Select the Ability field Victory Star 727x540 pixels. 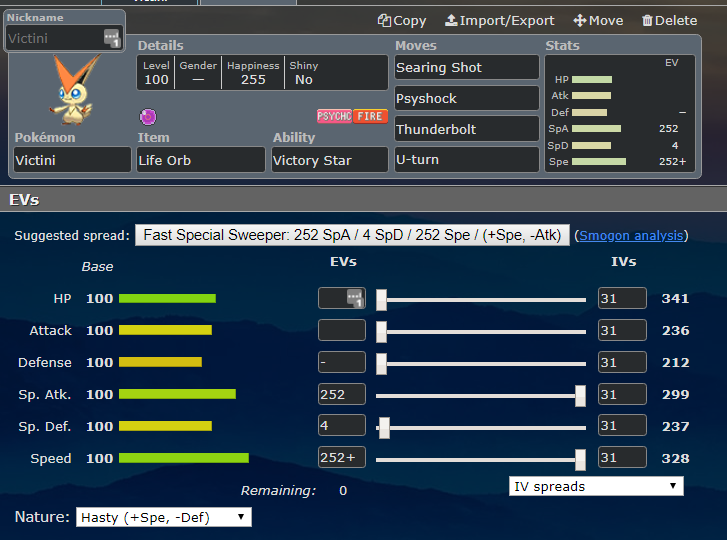(x=329, y=160)
